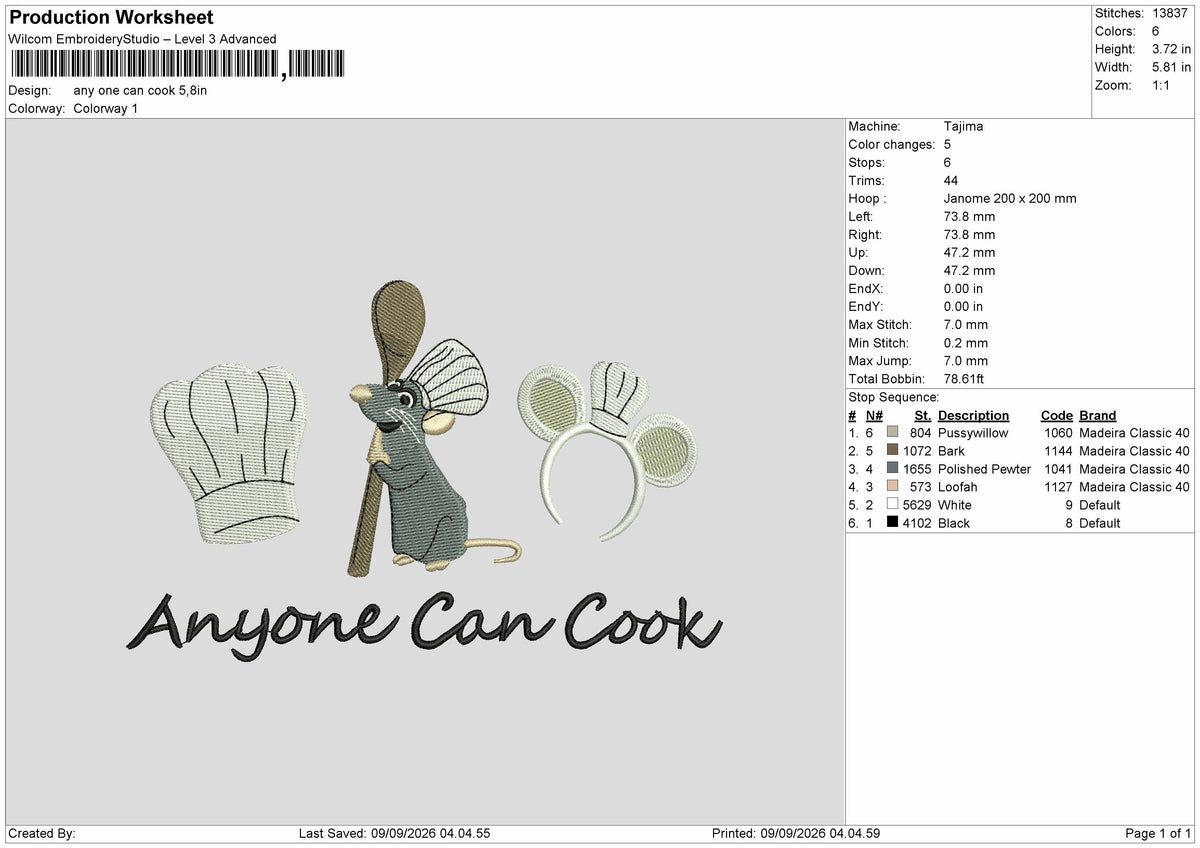Click the 'Stop Sequence:' heading
Image resolution: width=1200 pixels, height=848 pixels.
pyautogui.click(x=893, y=397)
